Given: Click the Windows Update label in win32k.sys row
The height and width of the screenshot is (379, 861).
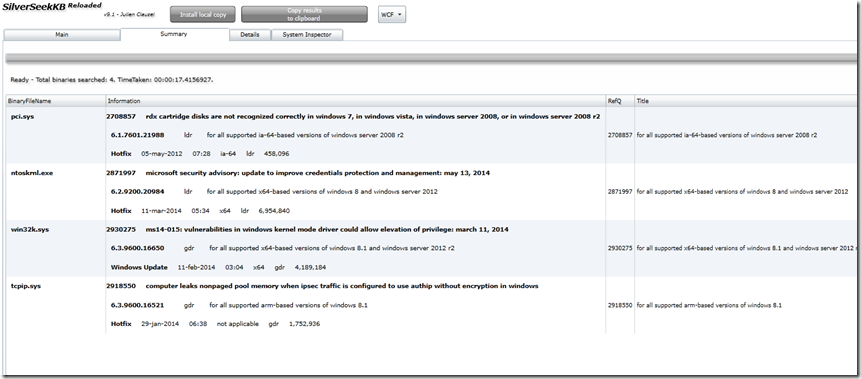Looking at the screenshot, I should click(x=139, y=267).
